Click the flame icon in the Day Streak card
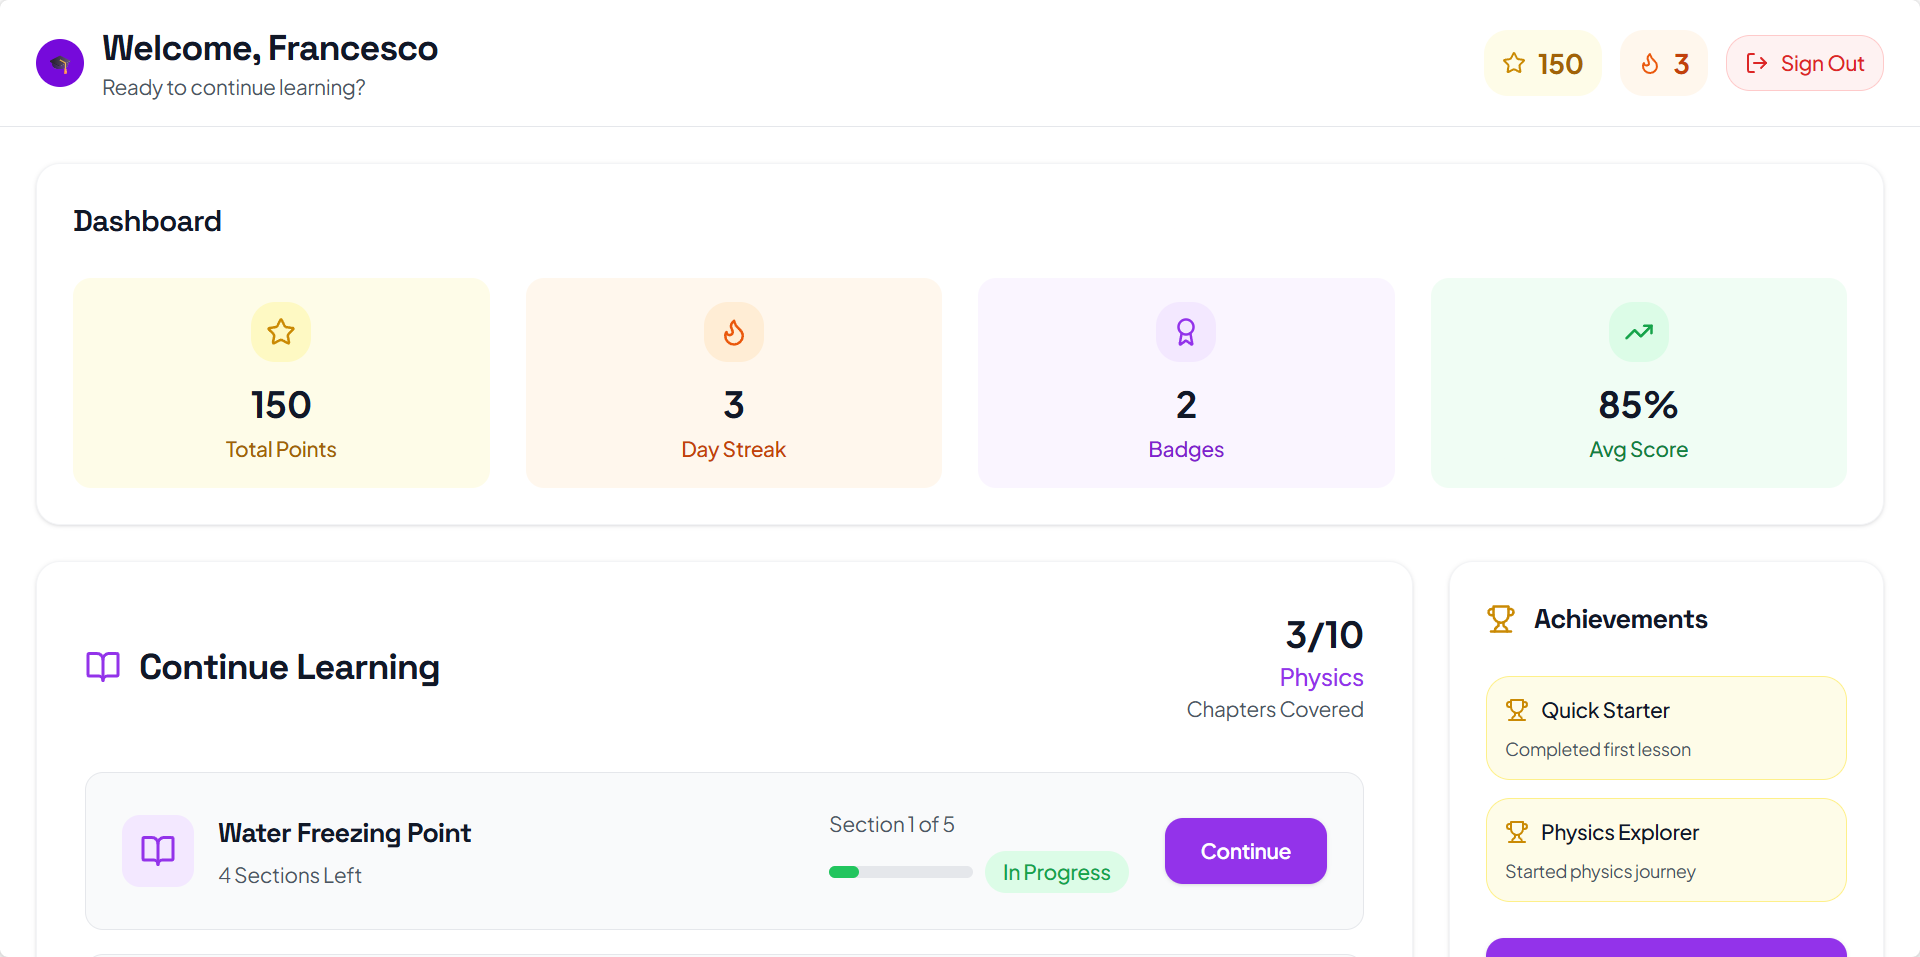Screen dimensions: 1920x957 pyautogui.click(x=734, y=332)
